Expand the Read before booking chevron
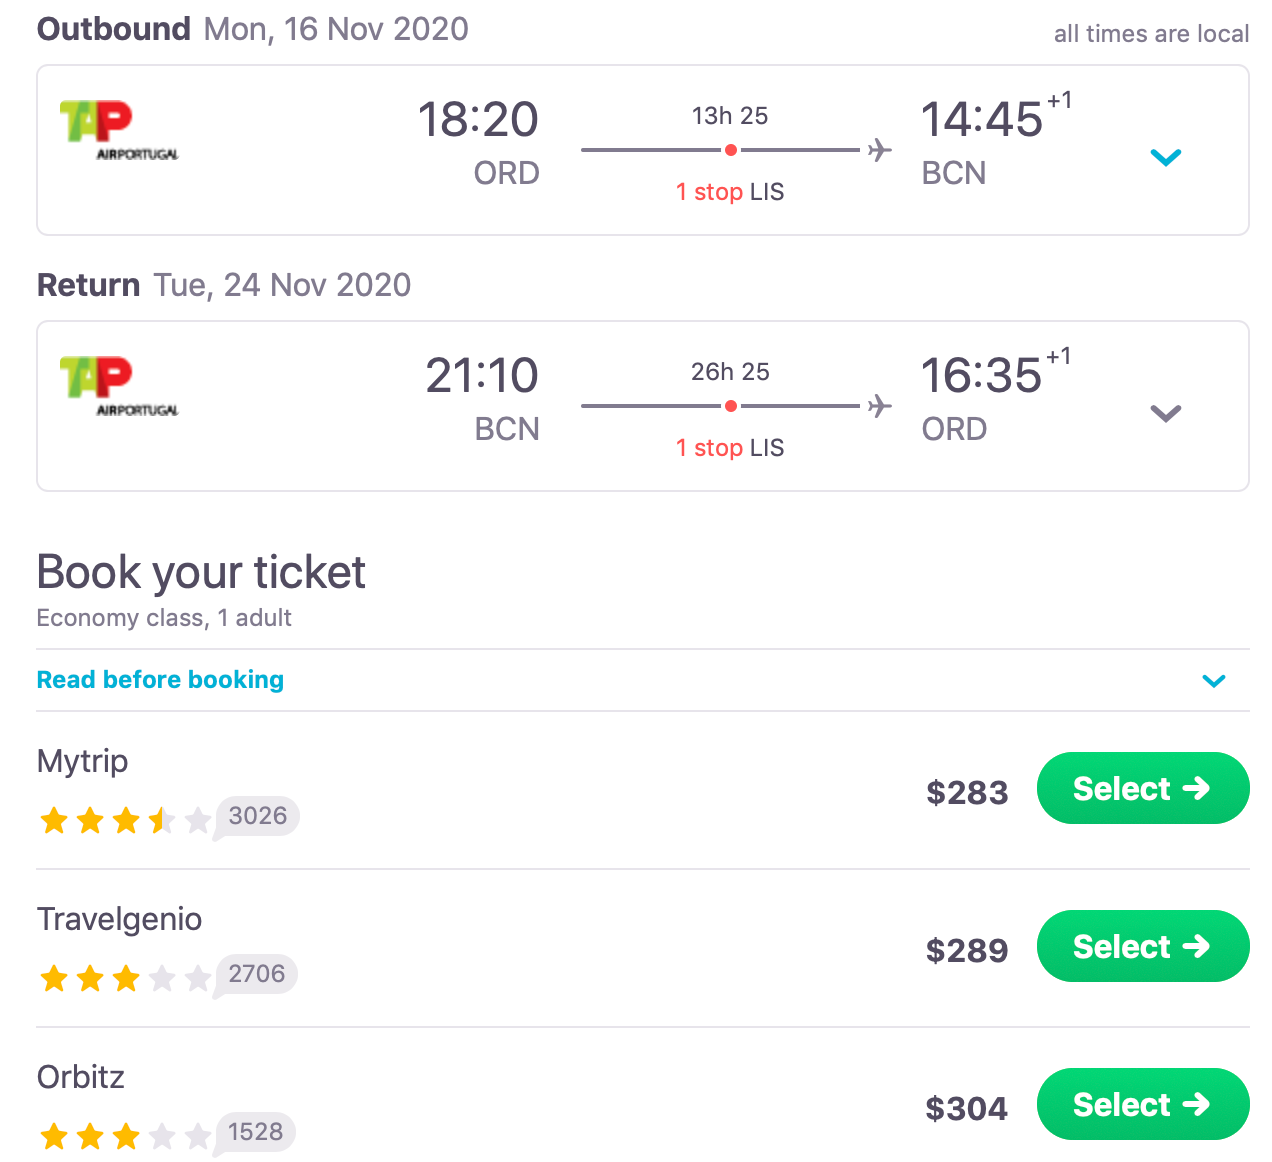Screen dimensions: 1272x1162 [1214, 681]
